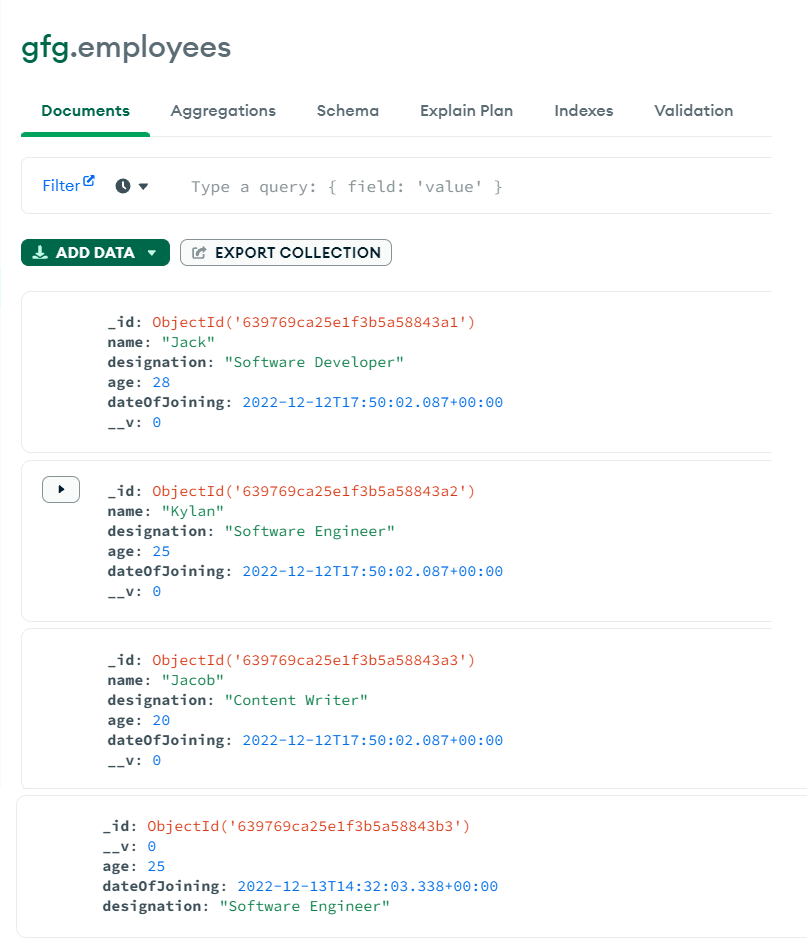Image resolution: width=808 pixels, height=938 pixels.
Task: Open the ADD DATA dropdown arrow
Action: click(x=152, y=253)
